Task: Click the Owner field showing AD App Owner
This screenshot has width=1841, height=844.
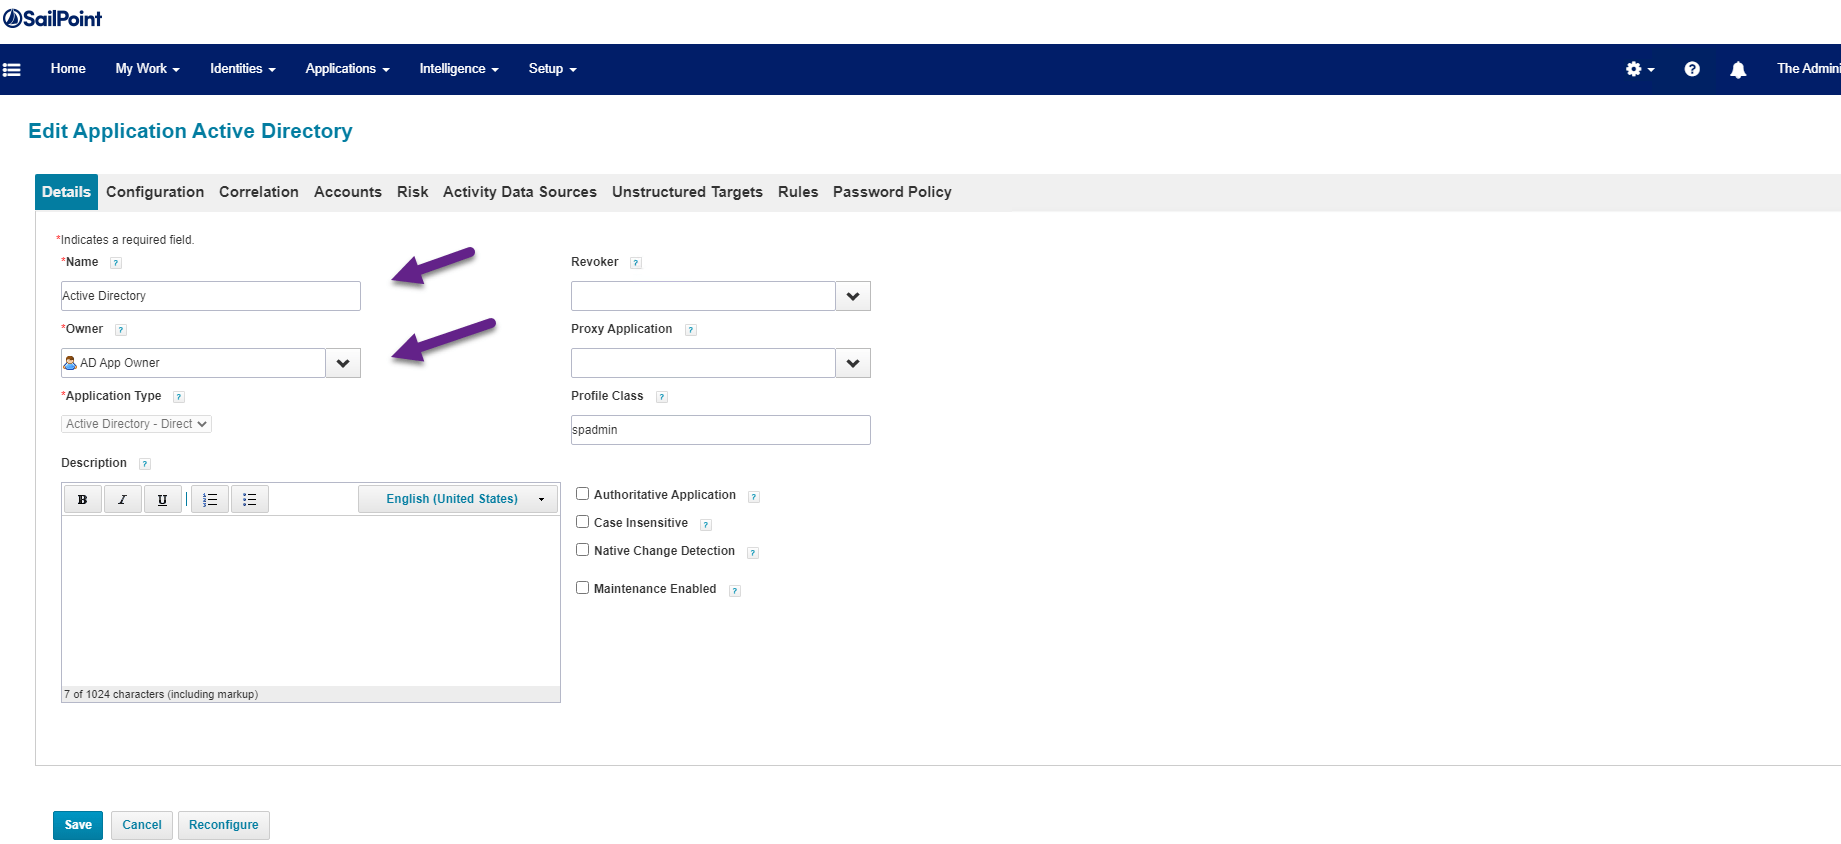Action: (x=193, y=363)
